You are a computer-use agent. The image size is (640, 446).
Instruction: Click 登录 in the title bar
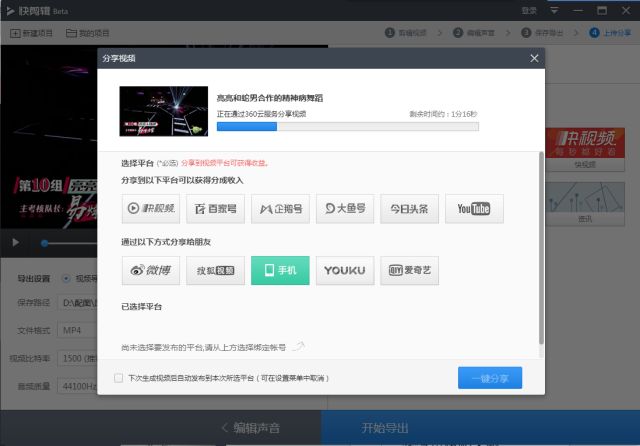click(529, 11)
